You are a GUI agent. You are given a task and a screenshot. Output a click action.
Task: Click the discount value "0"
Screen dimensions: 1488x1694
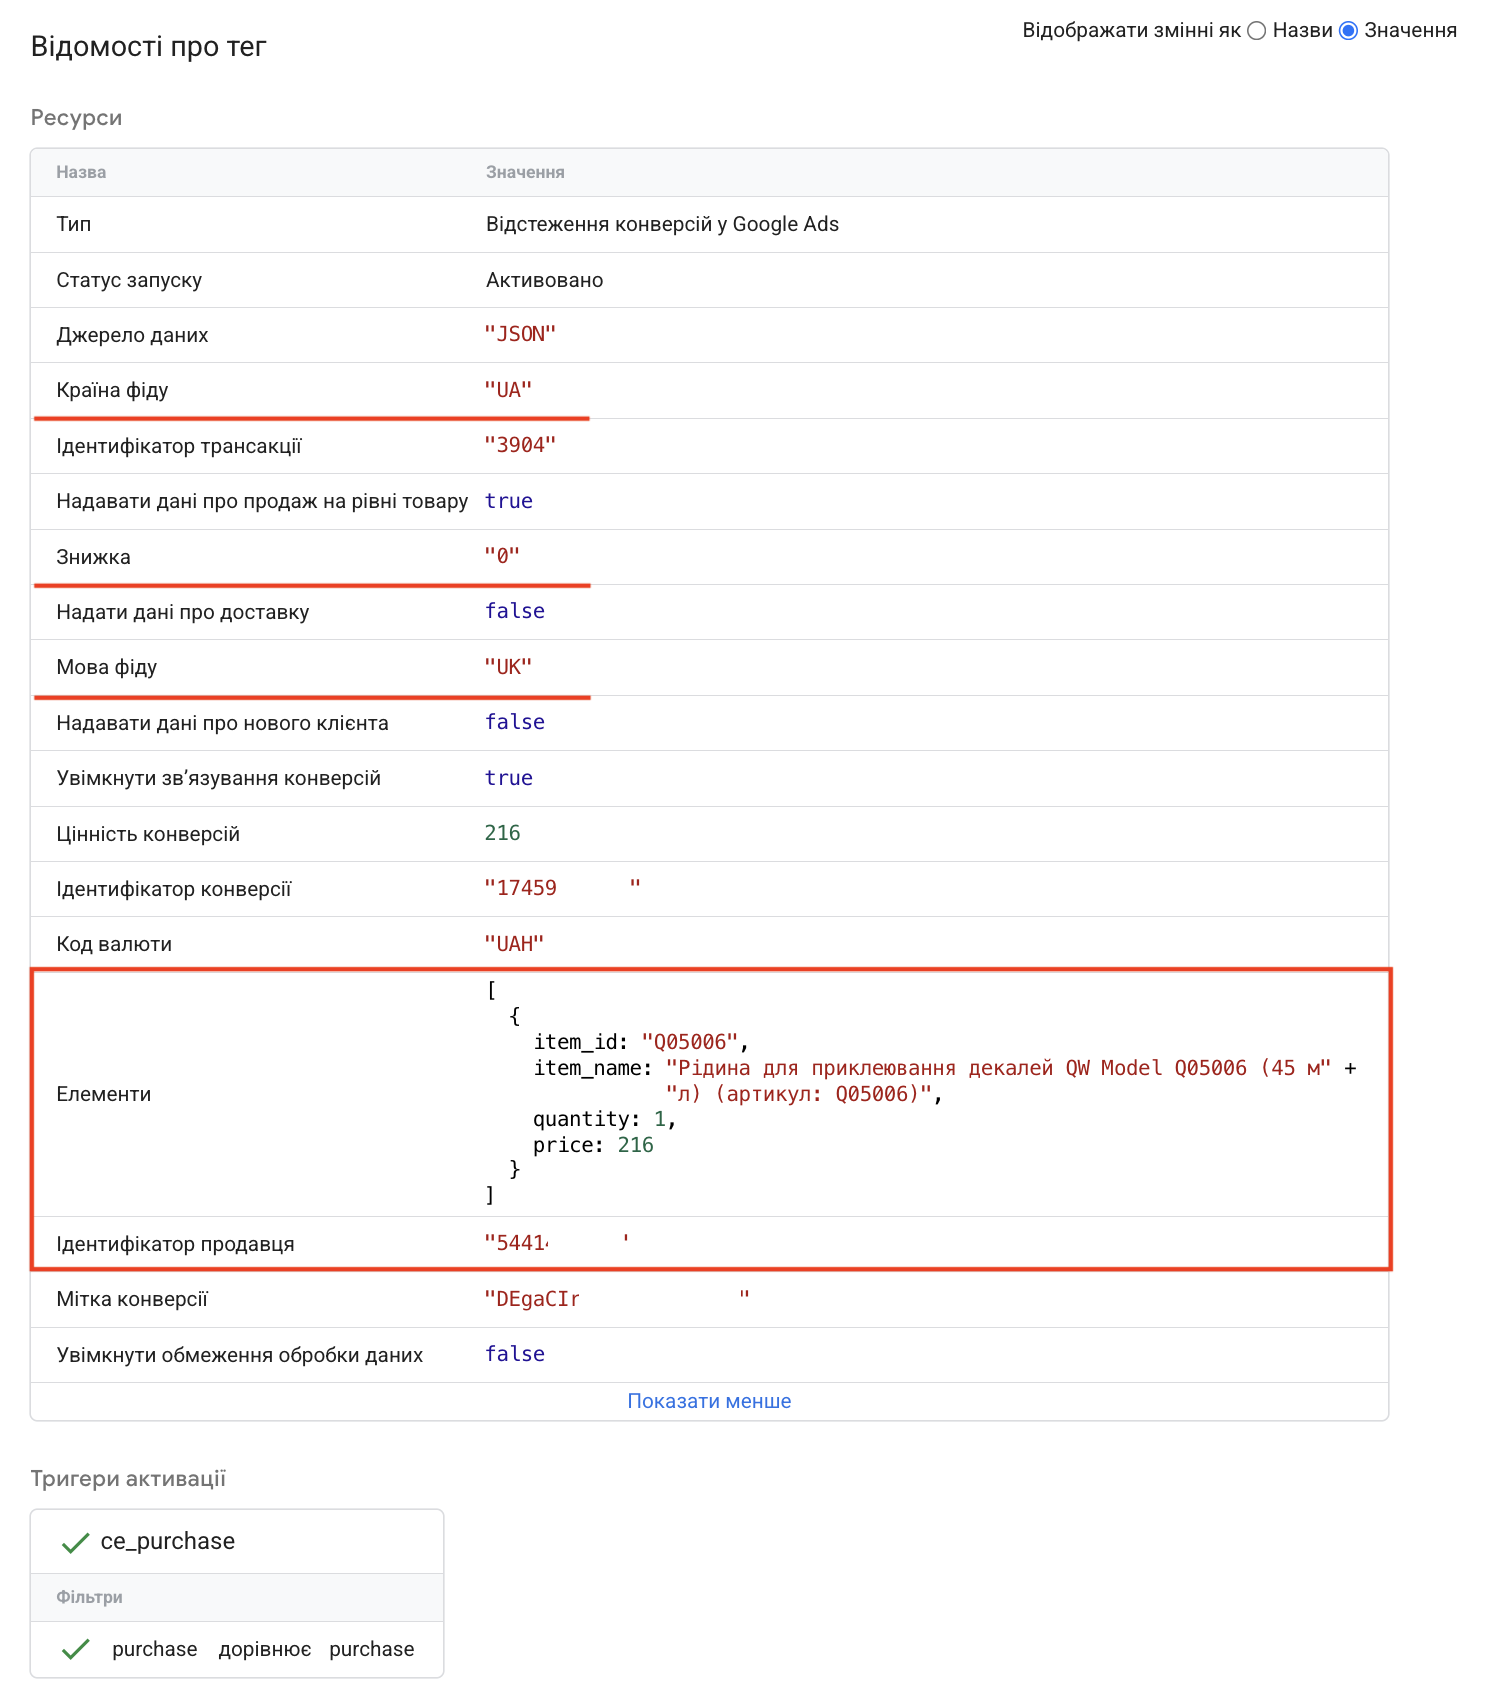pos(502,556)
